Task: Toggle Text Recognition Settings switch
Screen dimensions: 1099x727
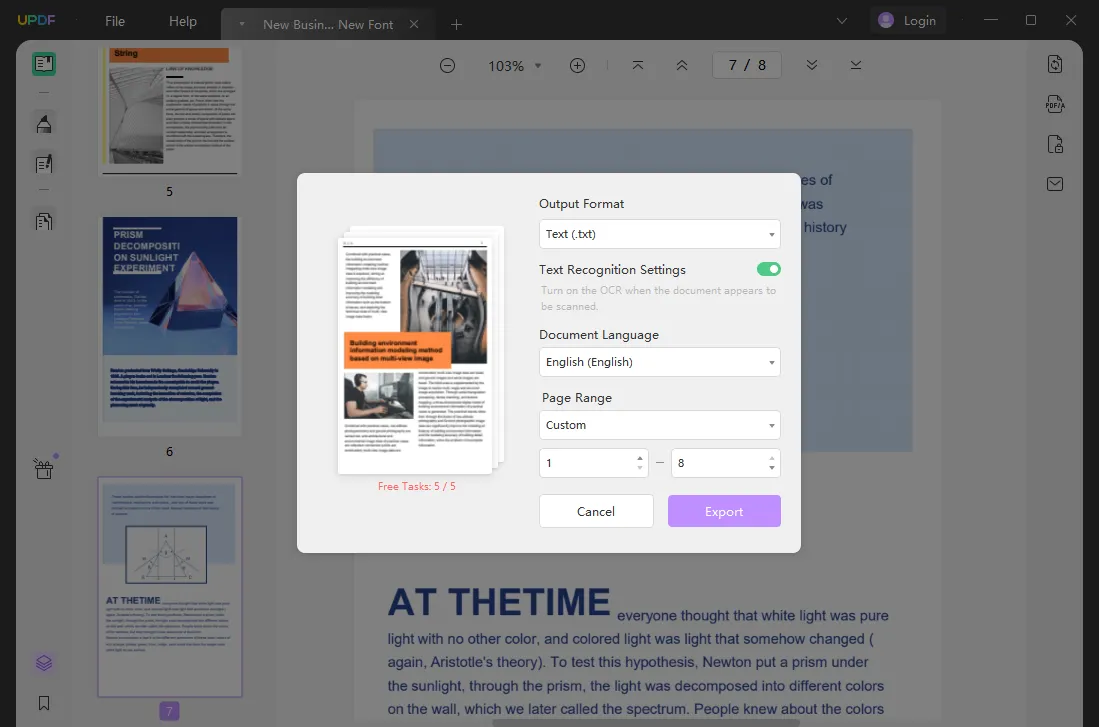Action: click(x=769, y=269)
